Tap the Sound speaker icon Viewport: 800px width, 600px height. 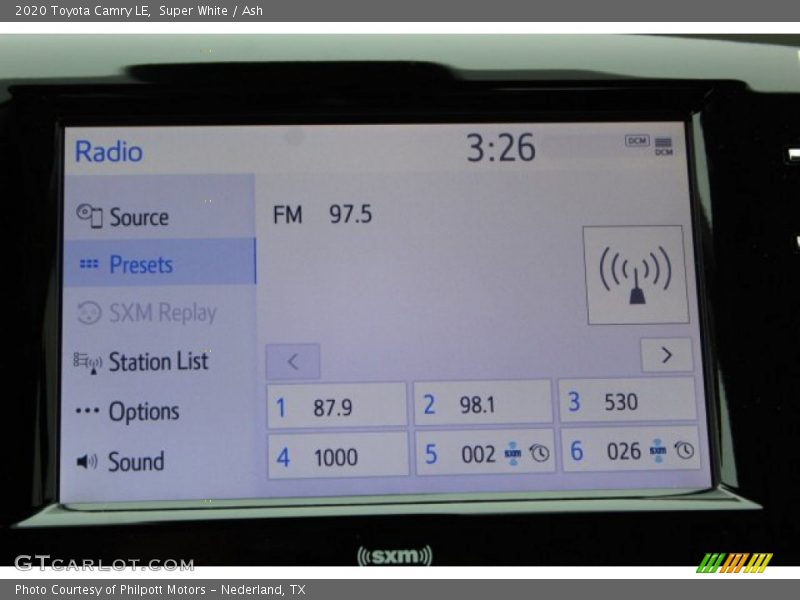88,461
